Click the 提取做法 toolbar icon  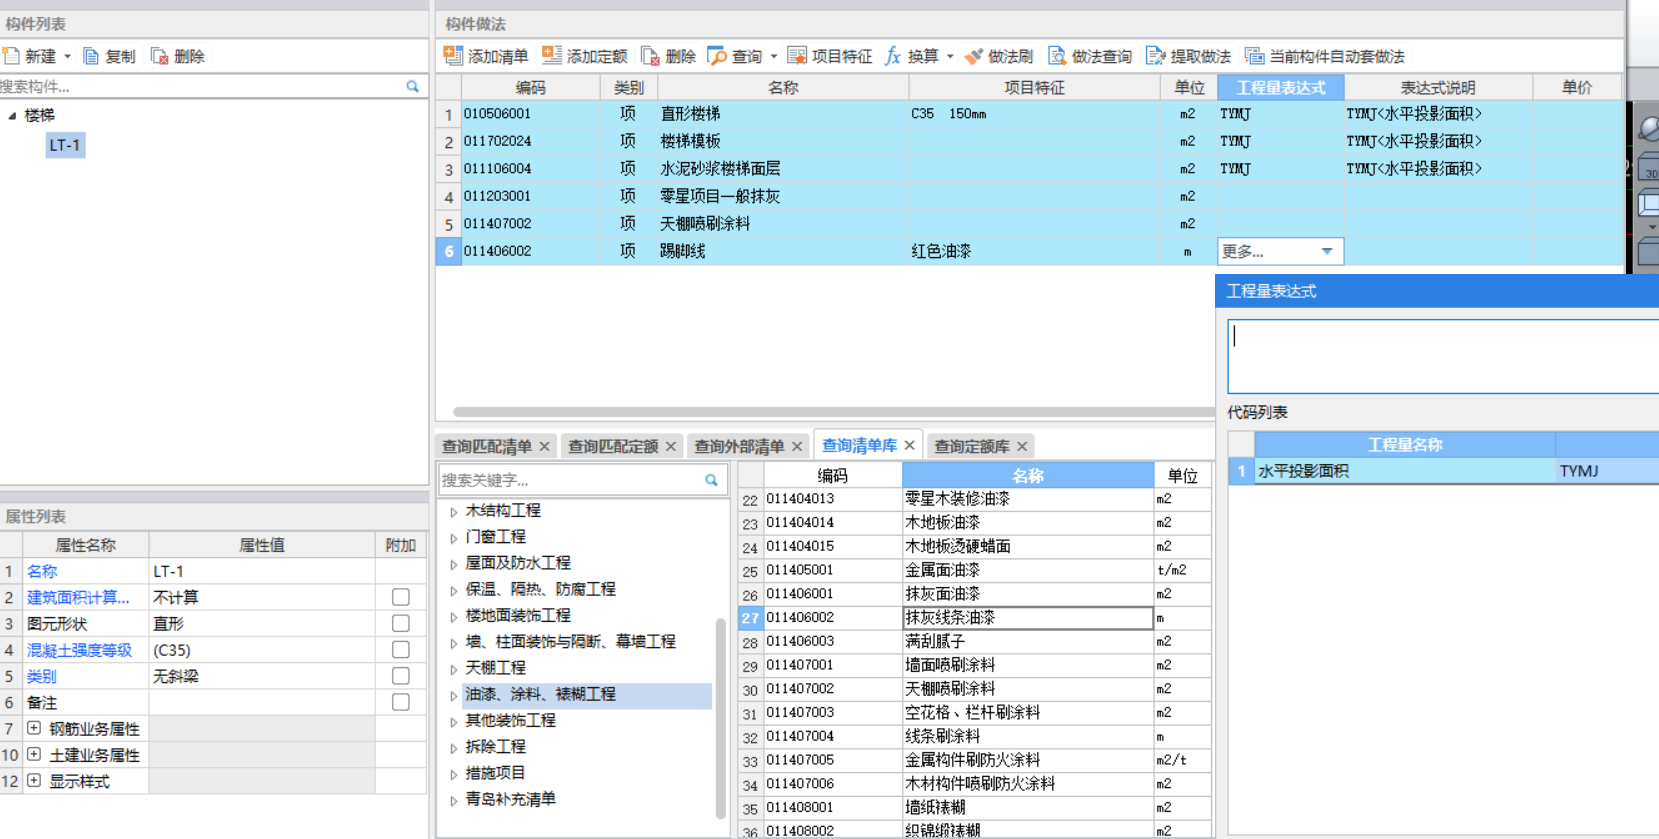click(1156, 56)
